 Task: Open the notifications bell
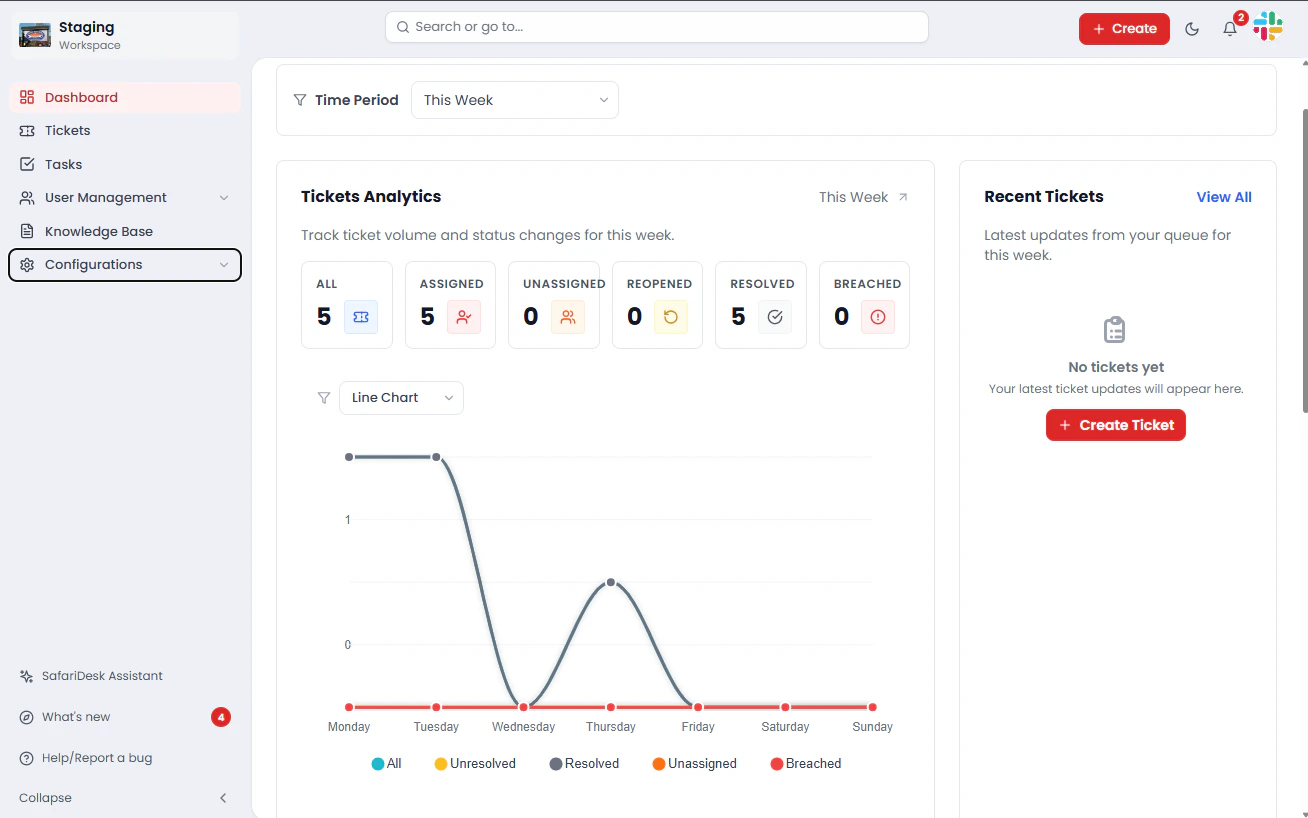[x=1230, y=29]
